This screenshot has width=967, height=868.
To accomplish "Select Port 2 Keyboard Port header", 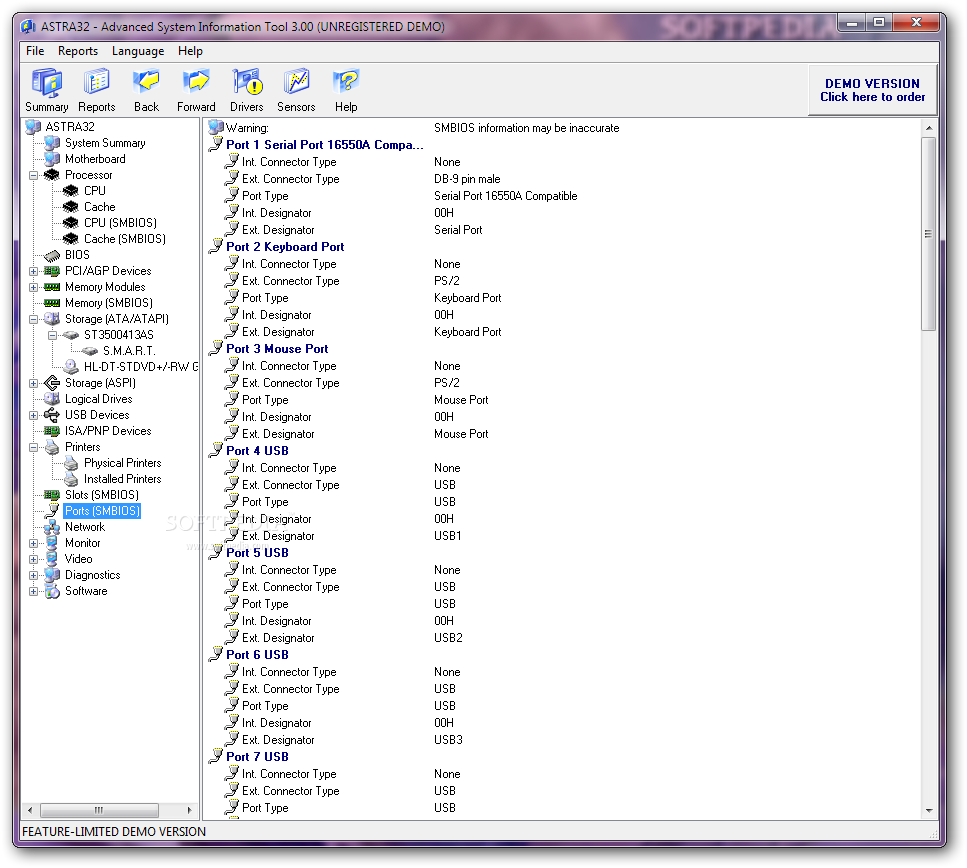I will [x=285, y=247].
